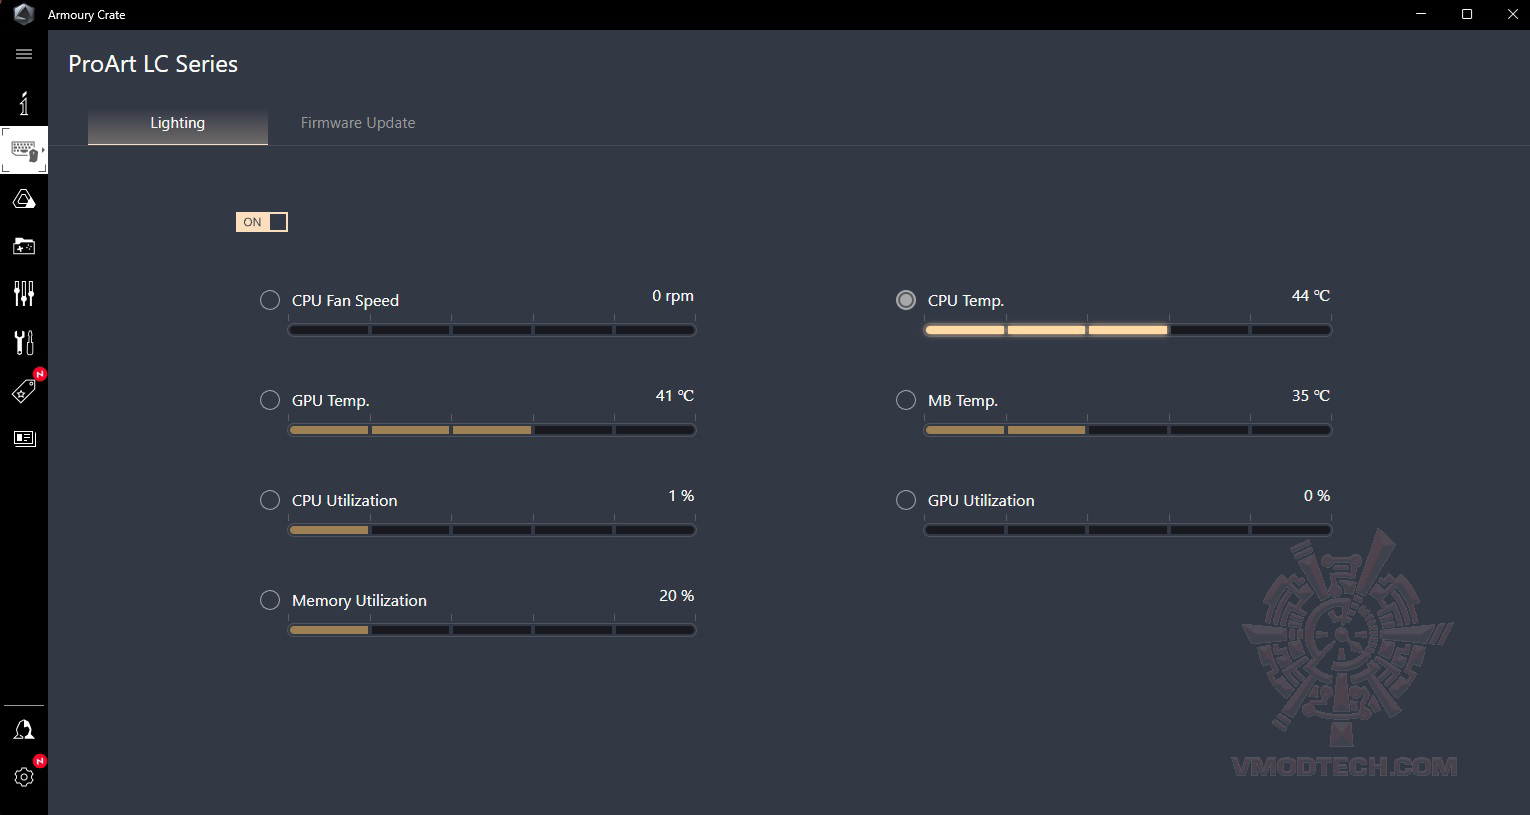Viewport: 1530px width, 815px height.
Task: Open the Home info sidebar icon
Action: click(x=24, y=103)
